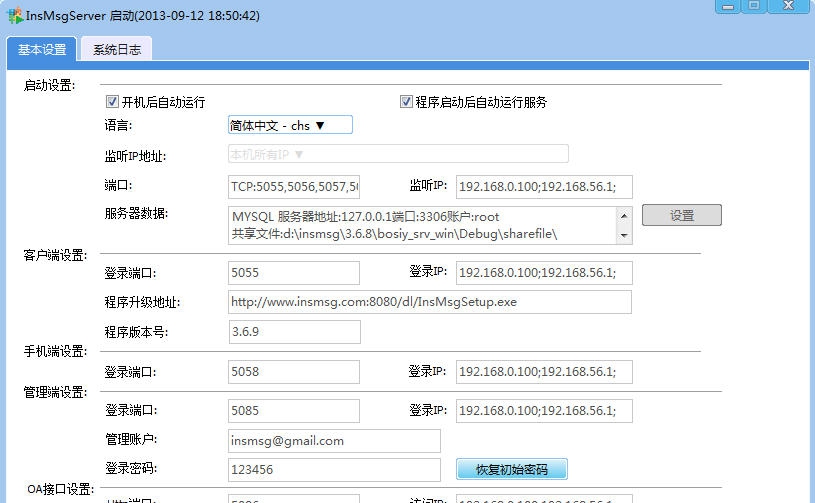Click the 服务器数据 scrollbar up arrow

click(x=624, y=215)
